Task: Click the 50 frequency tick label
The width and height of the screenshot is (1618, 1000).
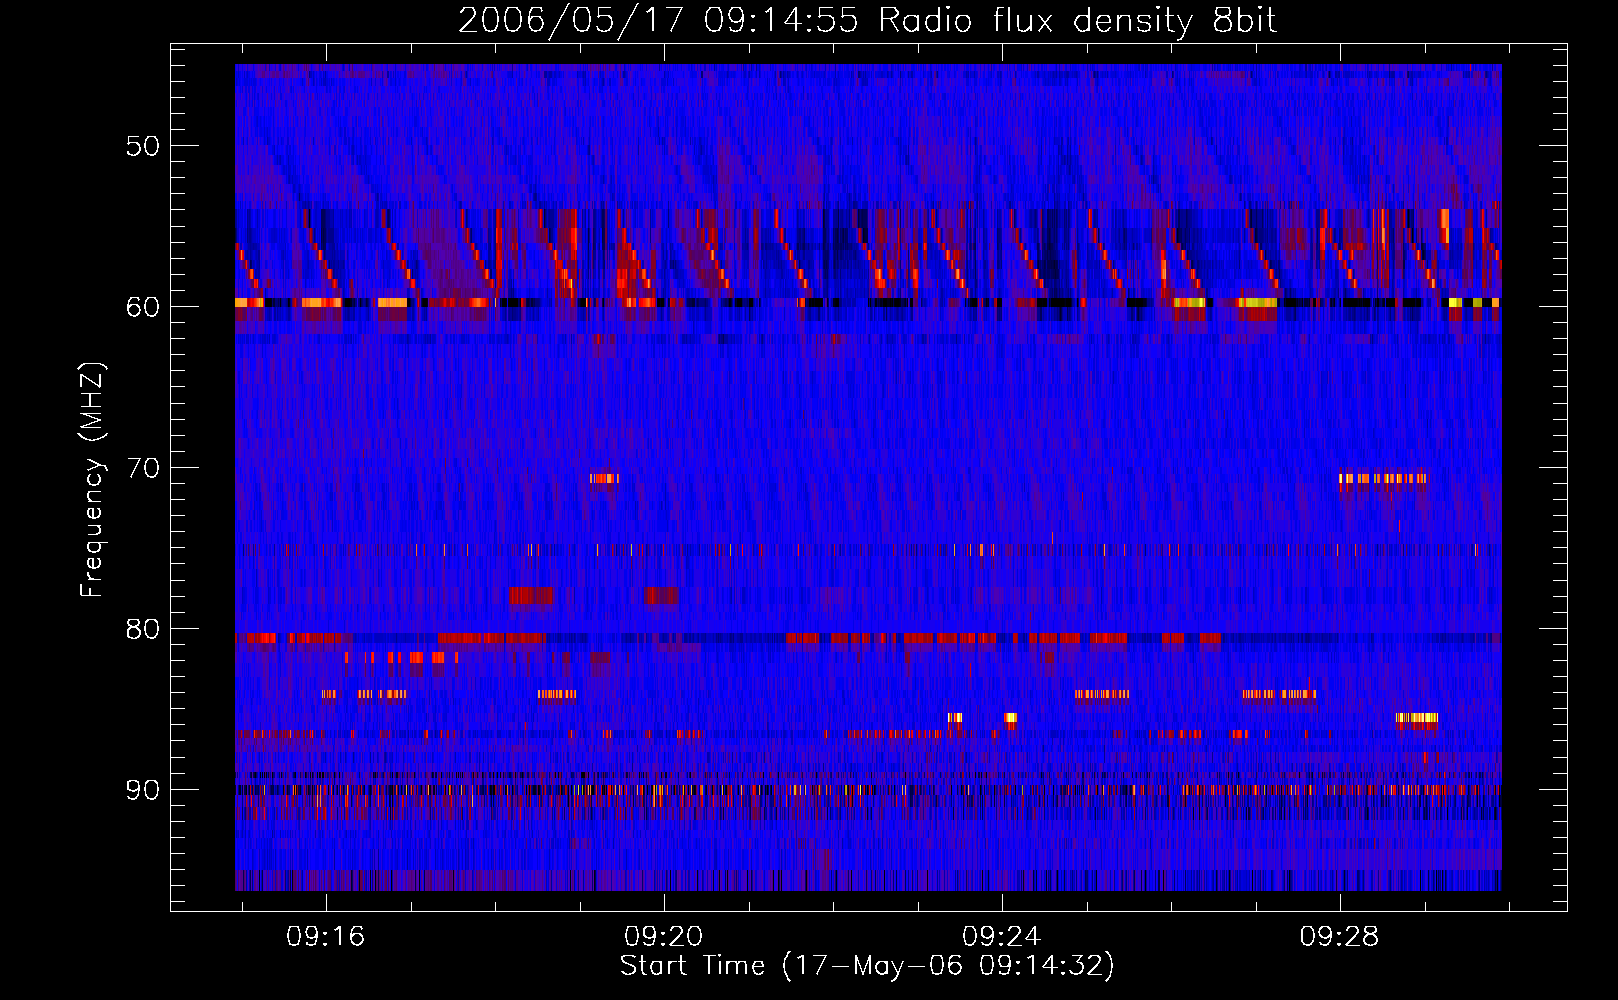Action: (x=142, y=146)
